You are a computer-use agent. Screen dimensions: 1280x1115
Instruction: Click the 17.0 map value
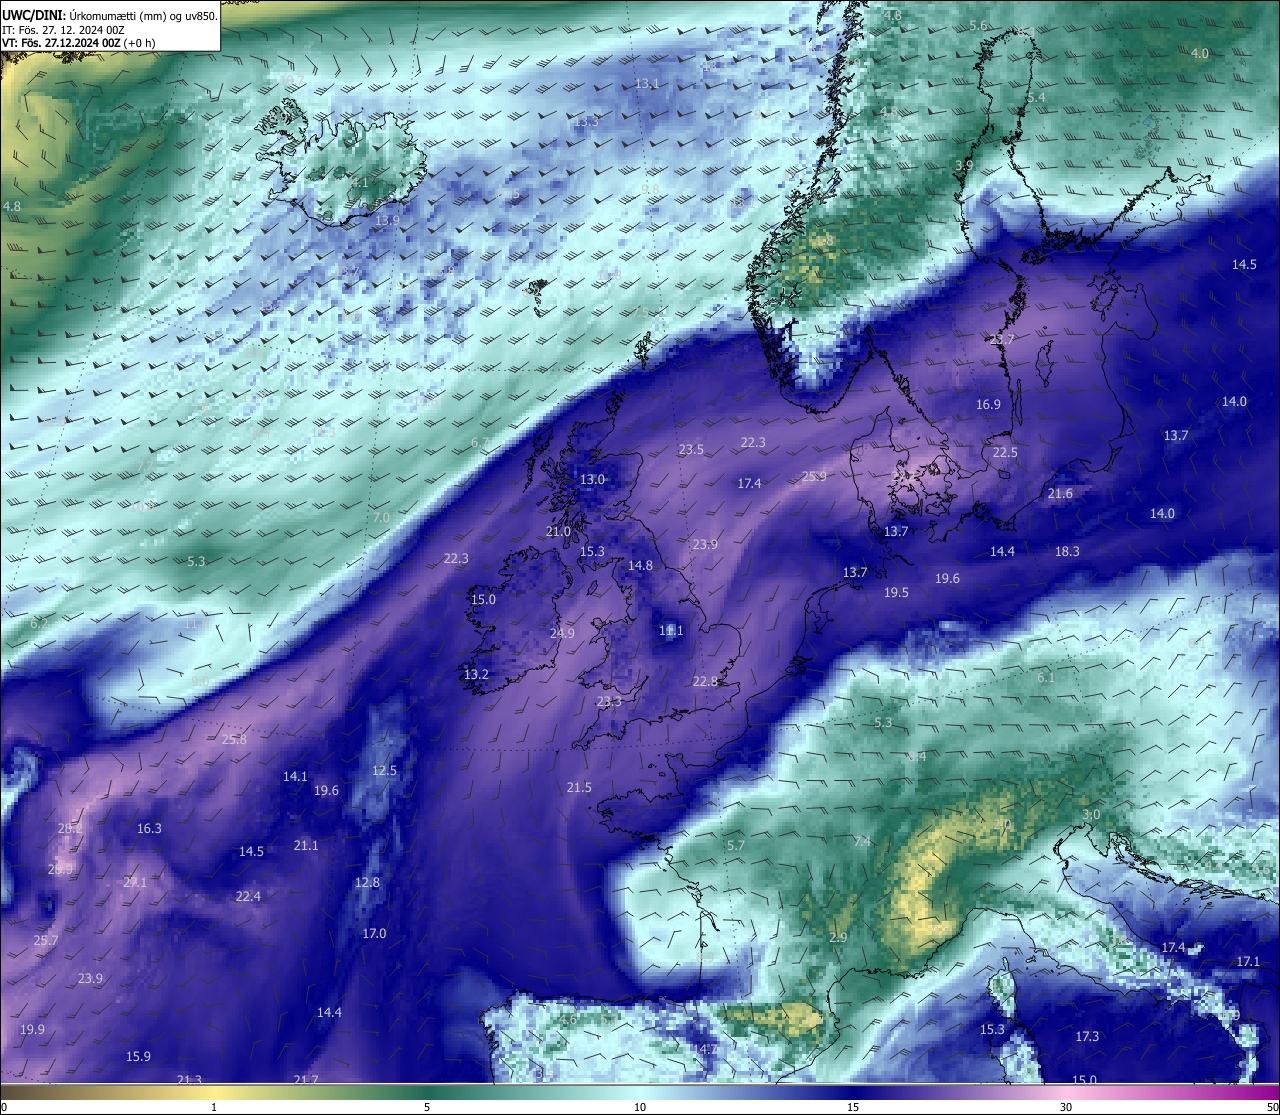[x=374, y=933]
